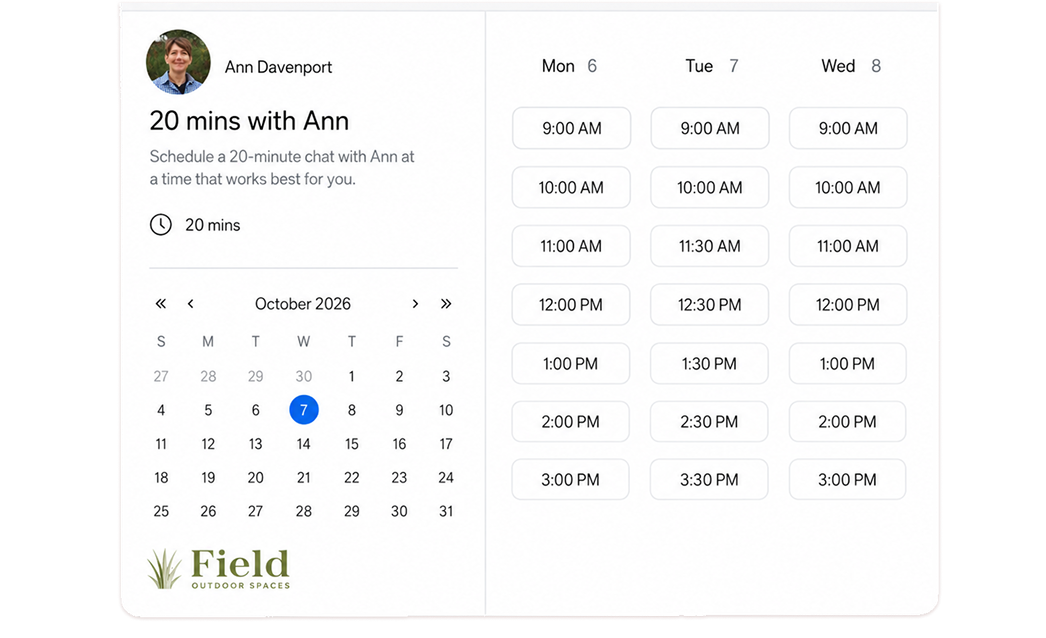Choose the Wednesday 12:00 PM slot
This screenshot has width=1046, height=638.
click(848, 305)
